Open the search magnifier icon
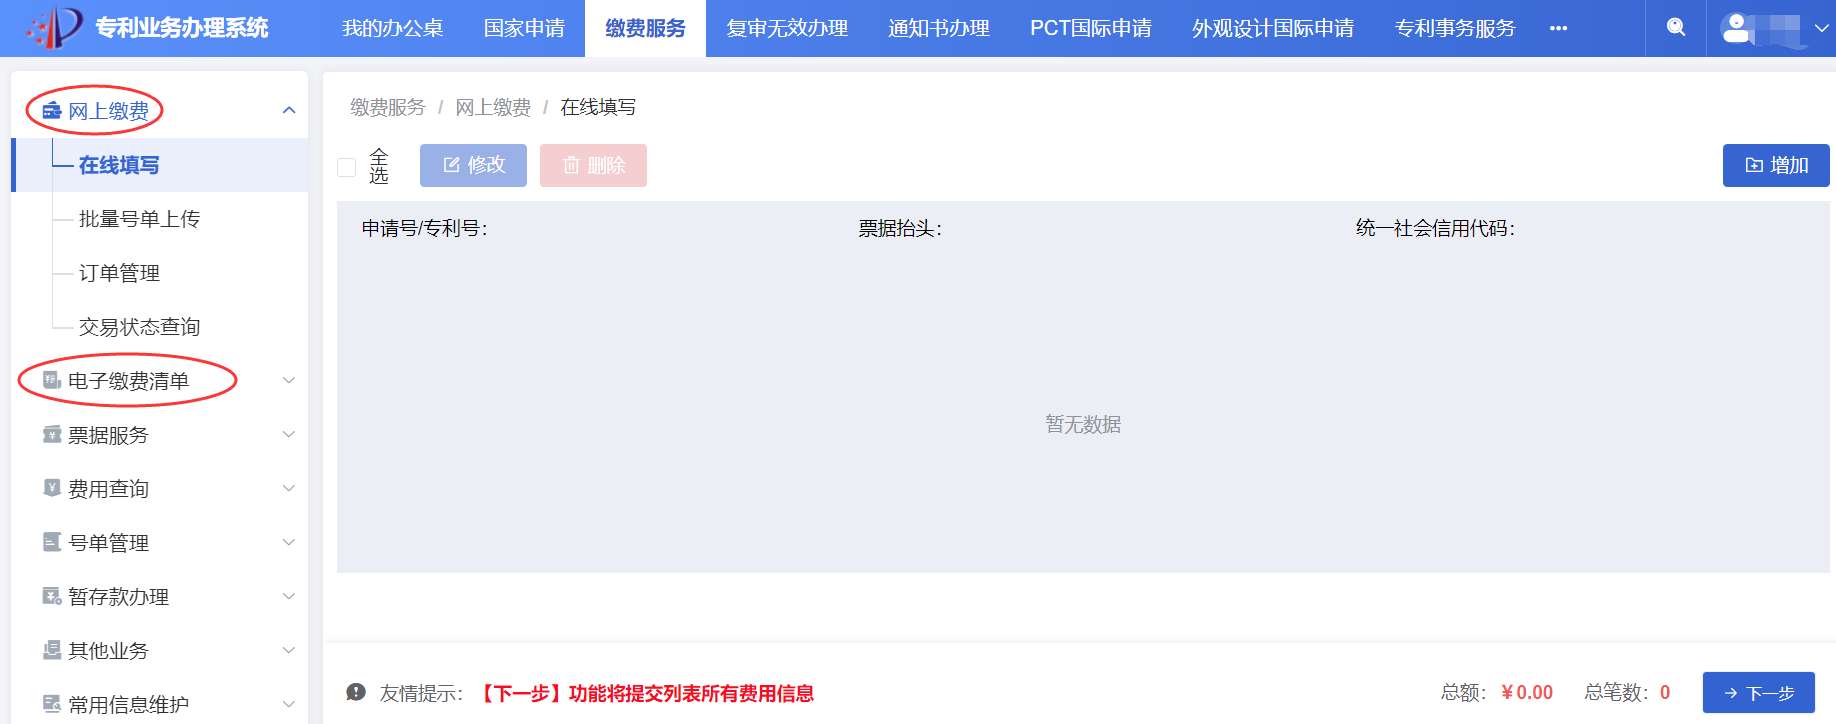Screen dimensions: 1836x724 click(x=1676, y=27)
